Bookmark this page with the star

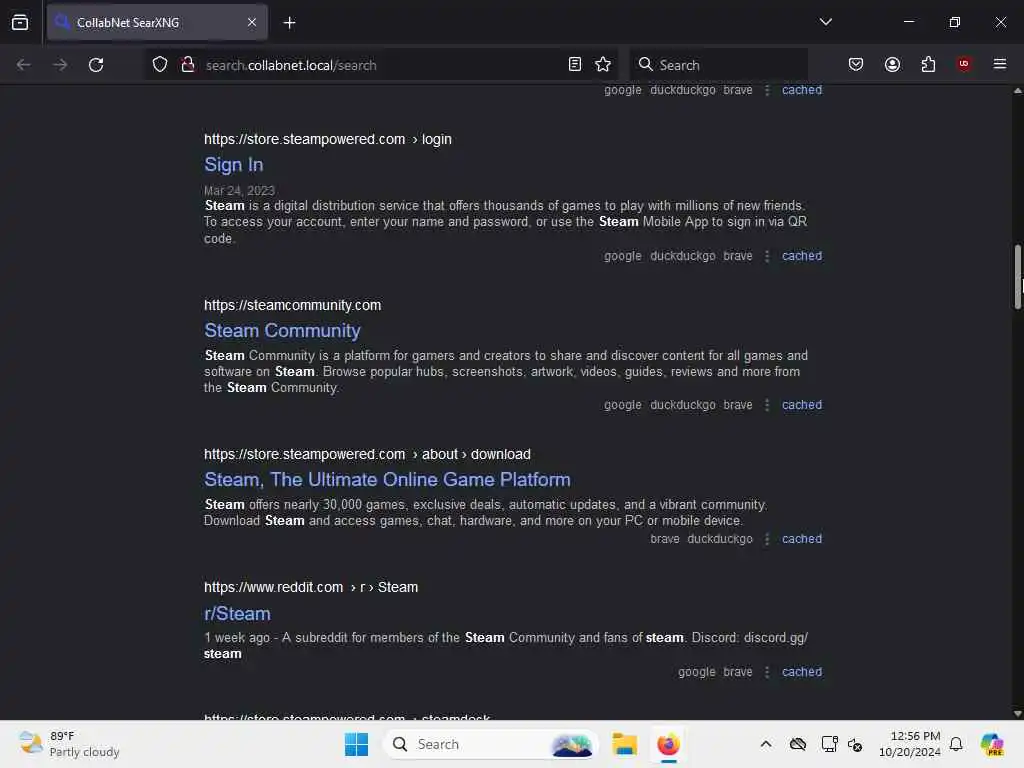[x=603, y=65]
